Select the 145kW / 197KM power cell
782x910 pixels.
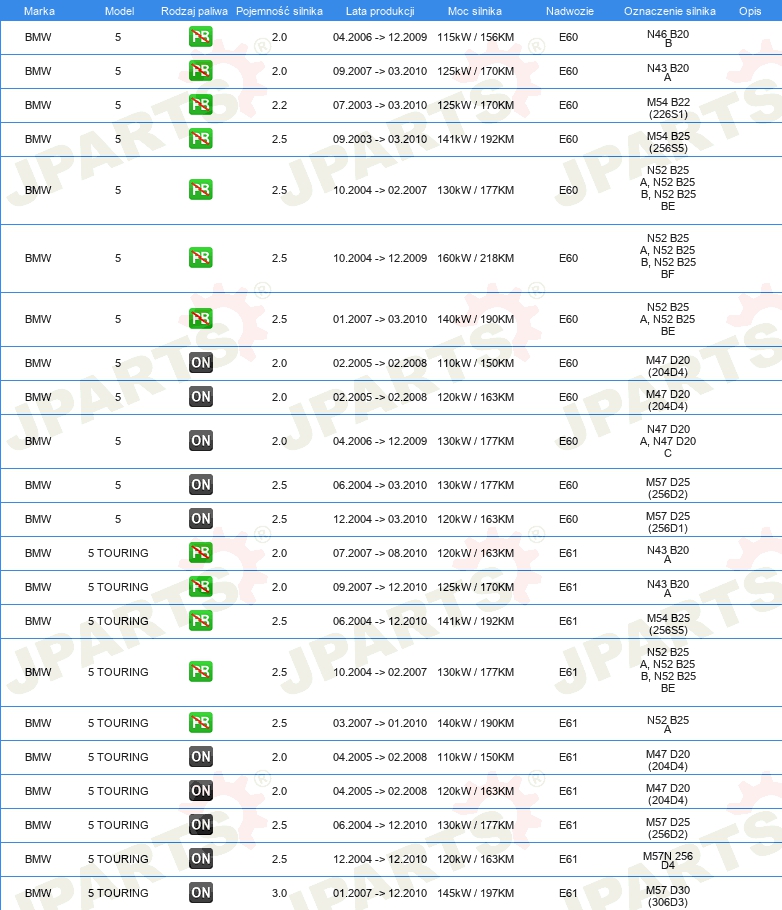click(475, 893)
